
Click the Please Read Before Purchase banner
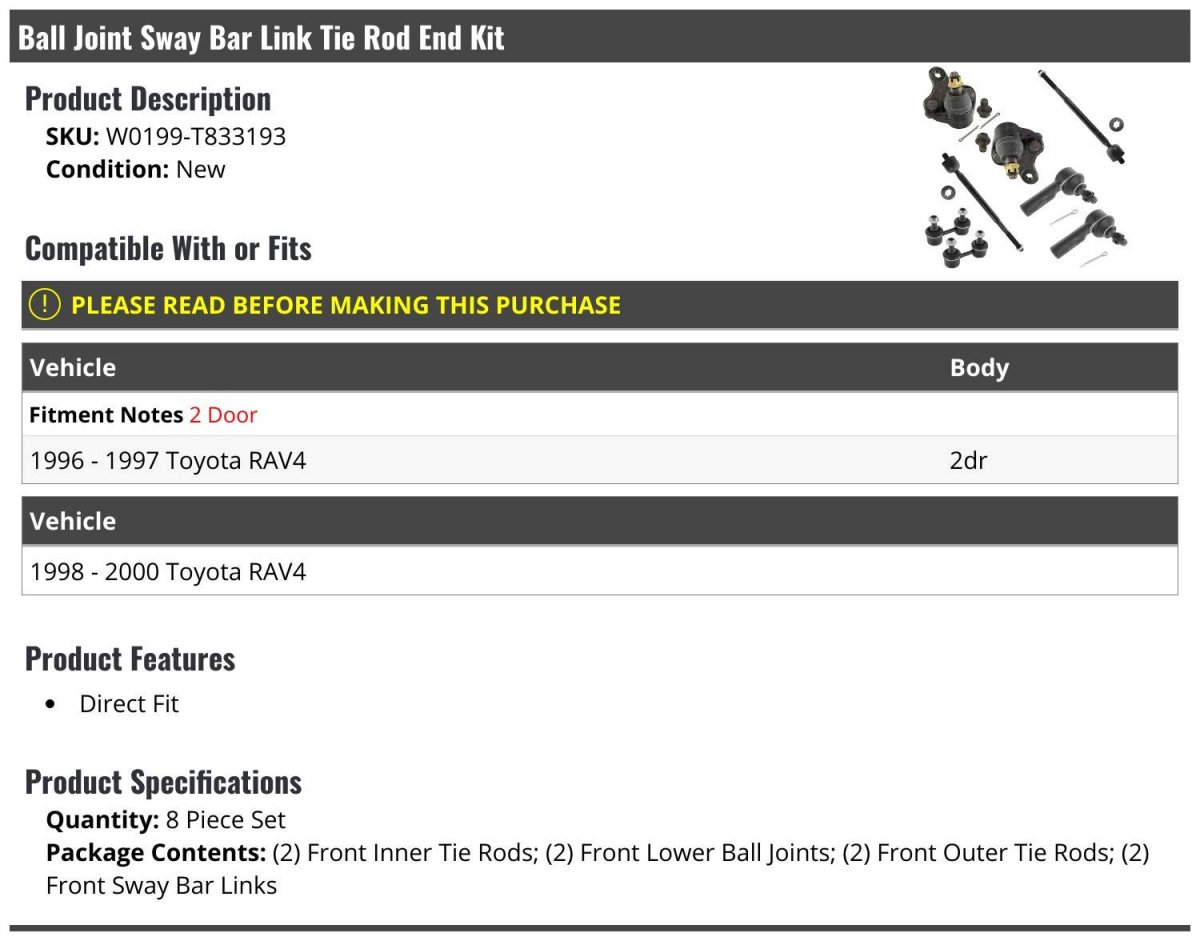click(346, 305)
